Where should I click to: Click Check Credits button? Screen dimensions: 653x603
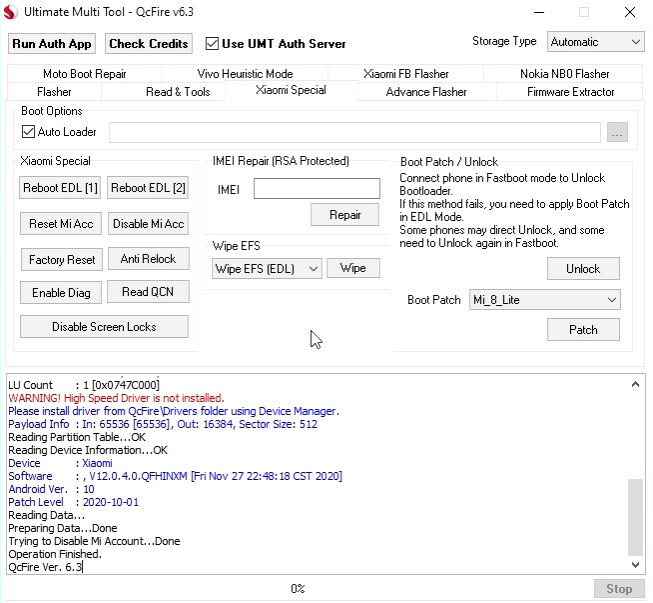[x=149, y=44]
